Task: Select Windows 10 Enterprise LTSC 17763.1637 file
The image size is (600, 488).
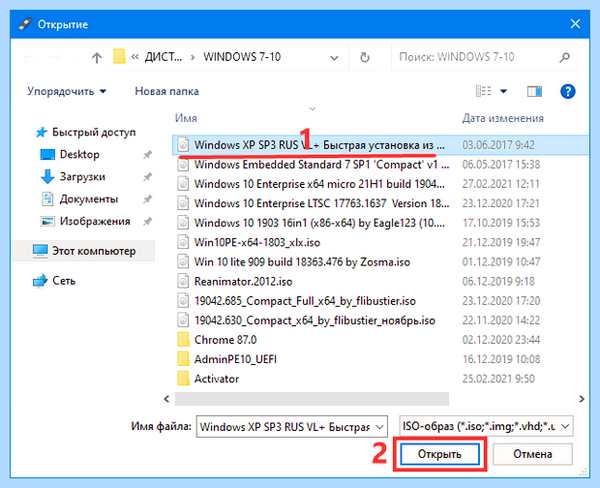Action: pyautogui.click(x=321, y=204)
